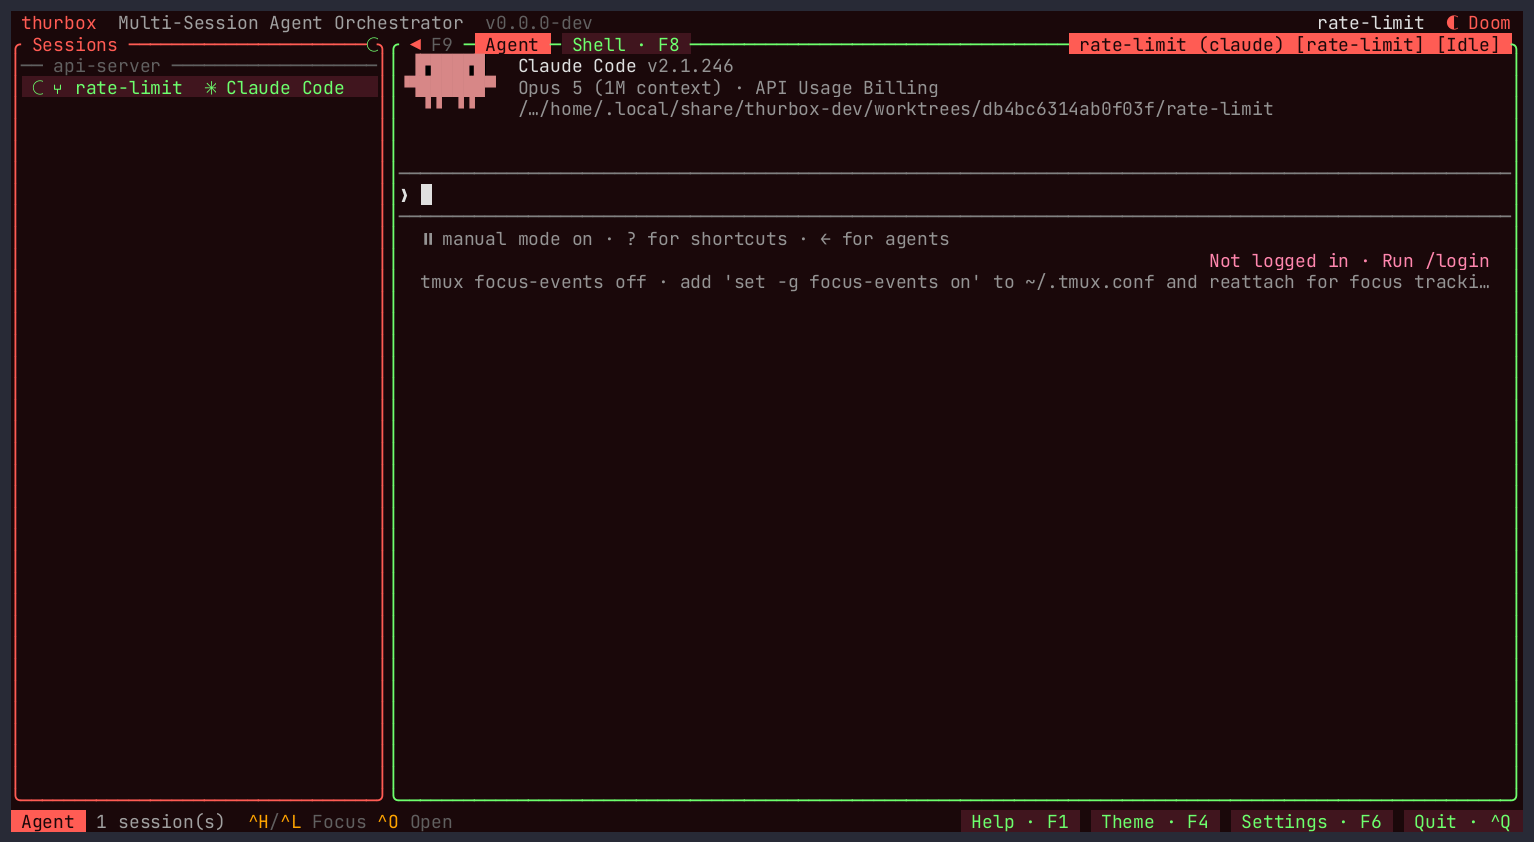Screen dimensions: 1534x842
Task: Switch to the Agent tab
Action: point(512,45)
